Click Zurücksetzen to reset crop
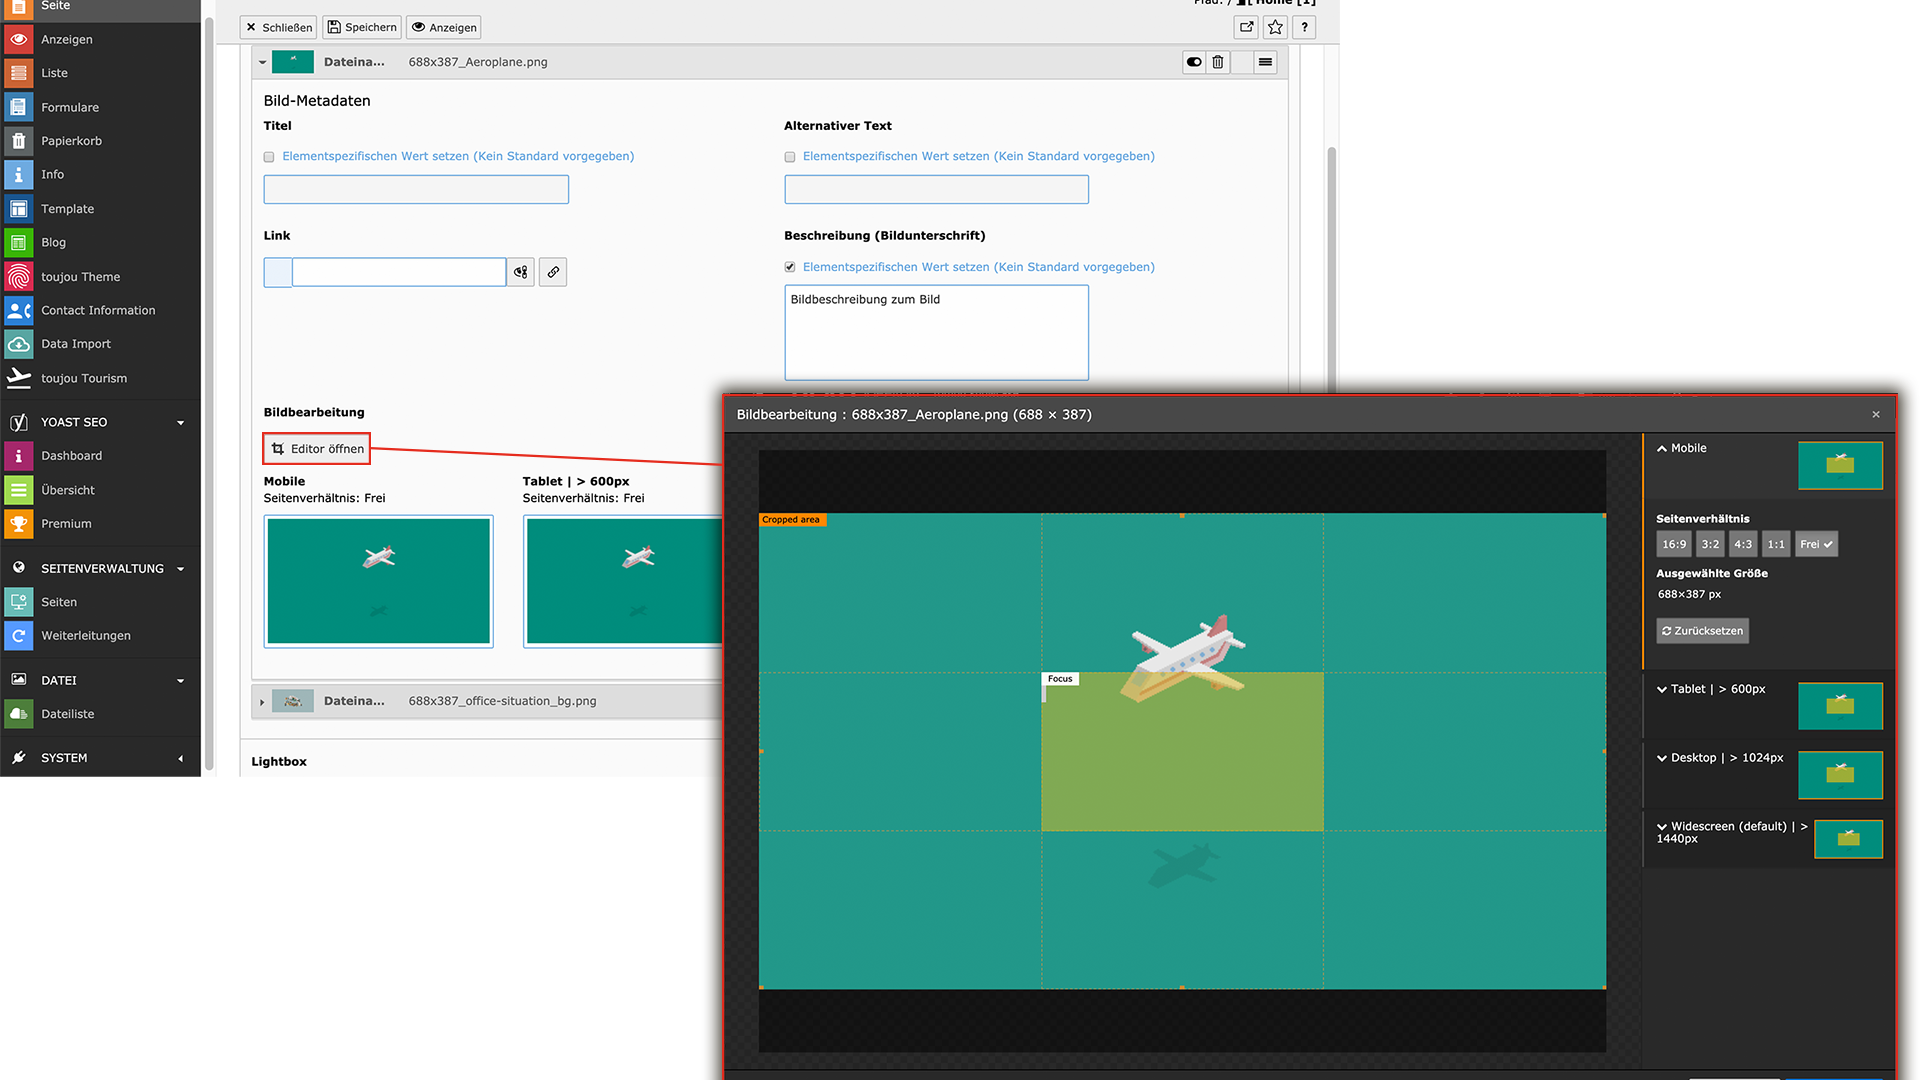The height and width of the screenshot is (1080, 1920). click(1702, 631)
